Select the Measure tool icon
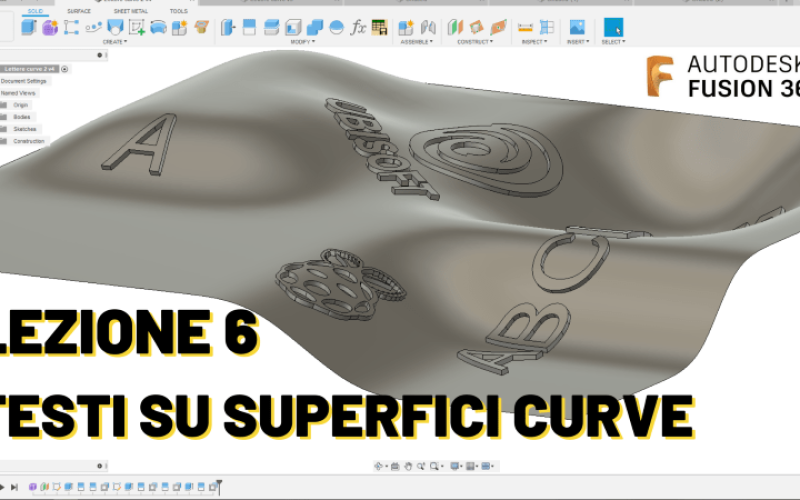 tap(525, 27)
